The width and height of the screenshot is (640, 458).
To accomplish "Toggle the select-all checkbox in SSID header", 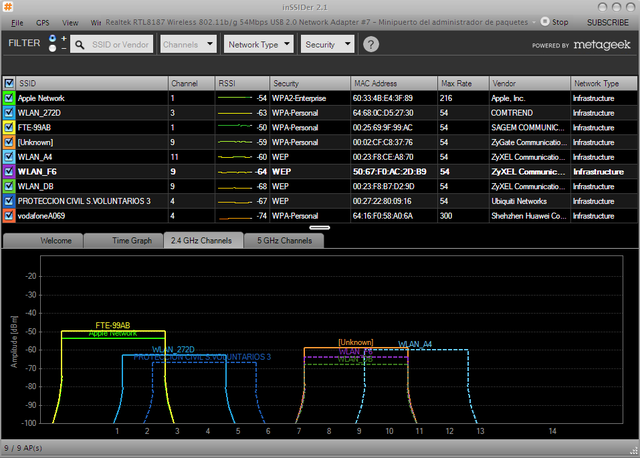I will [9, 83].
